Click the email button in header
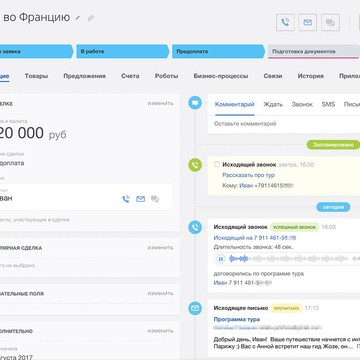The width and height of the screenshot is (360, 360). point(307,22)
